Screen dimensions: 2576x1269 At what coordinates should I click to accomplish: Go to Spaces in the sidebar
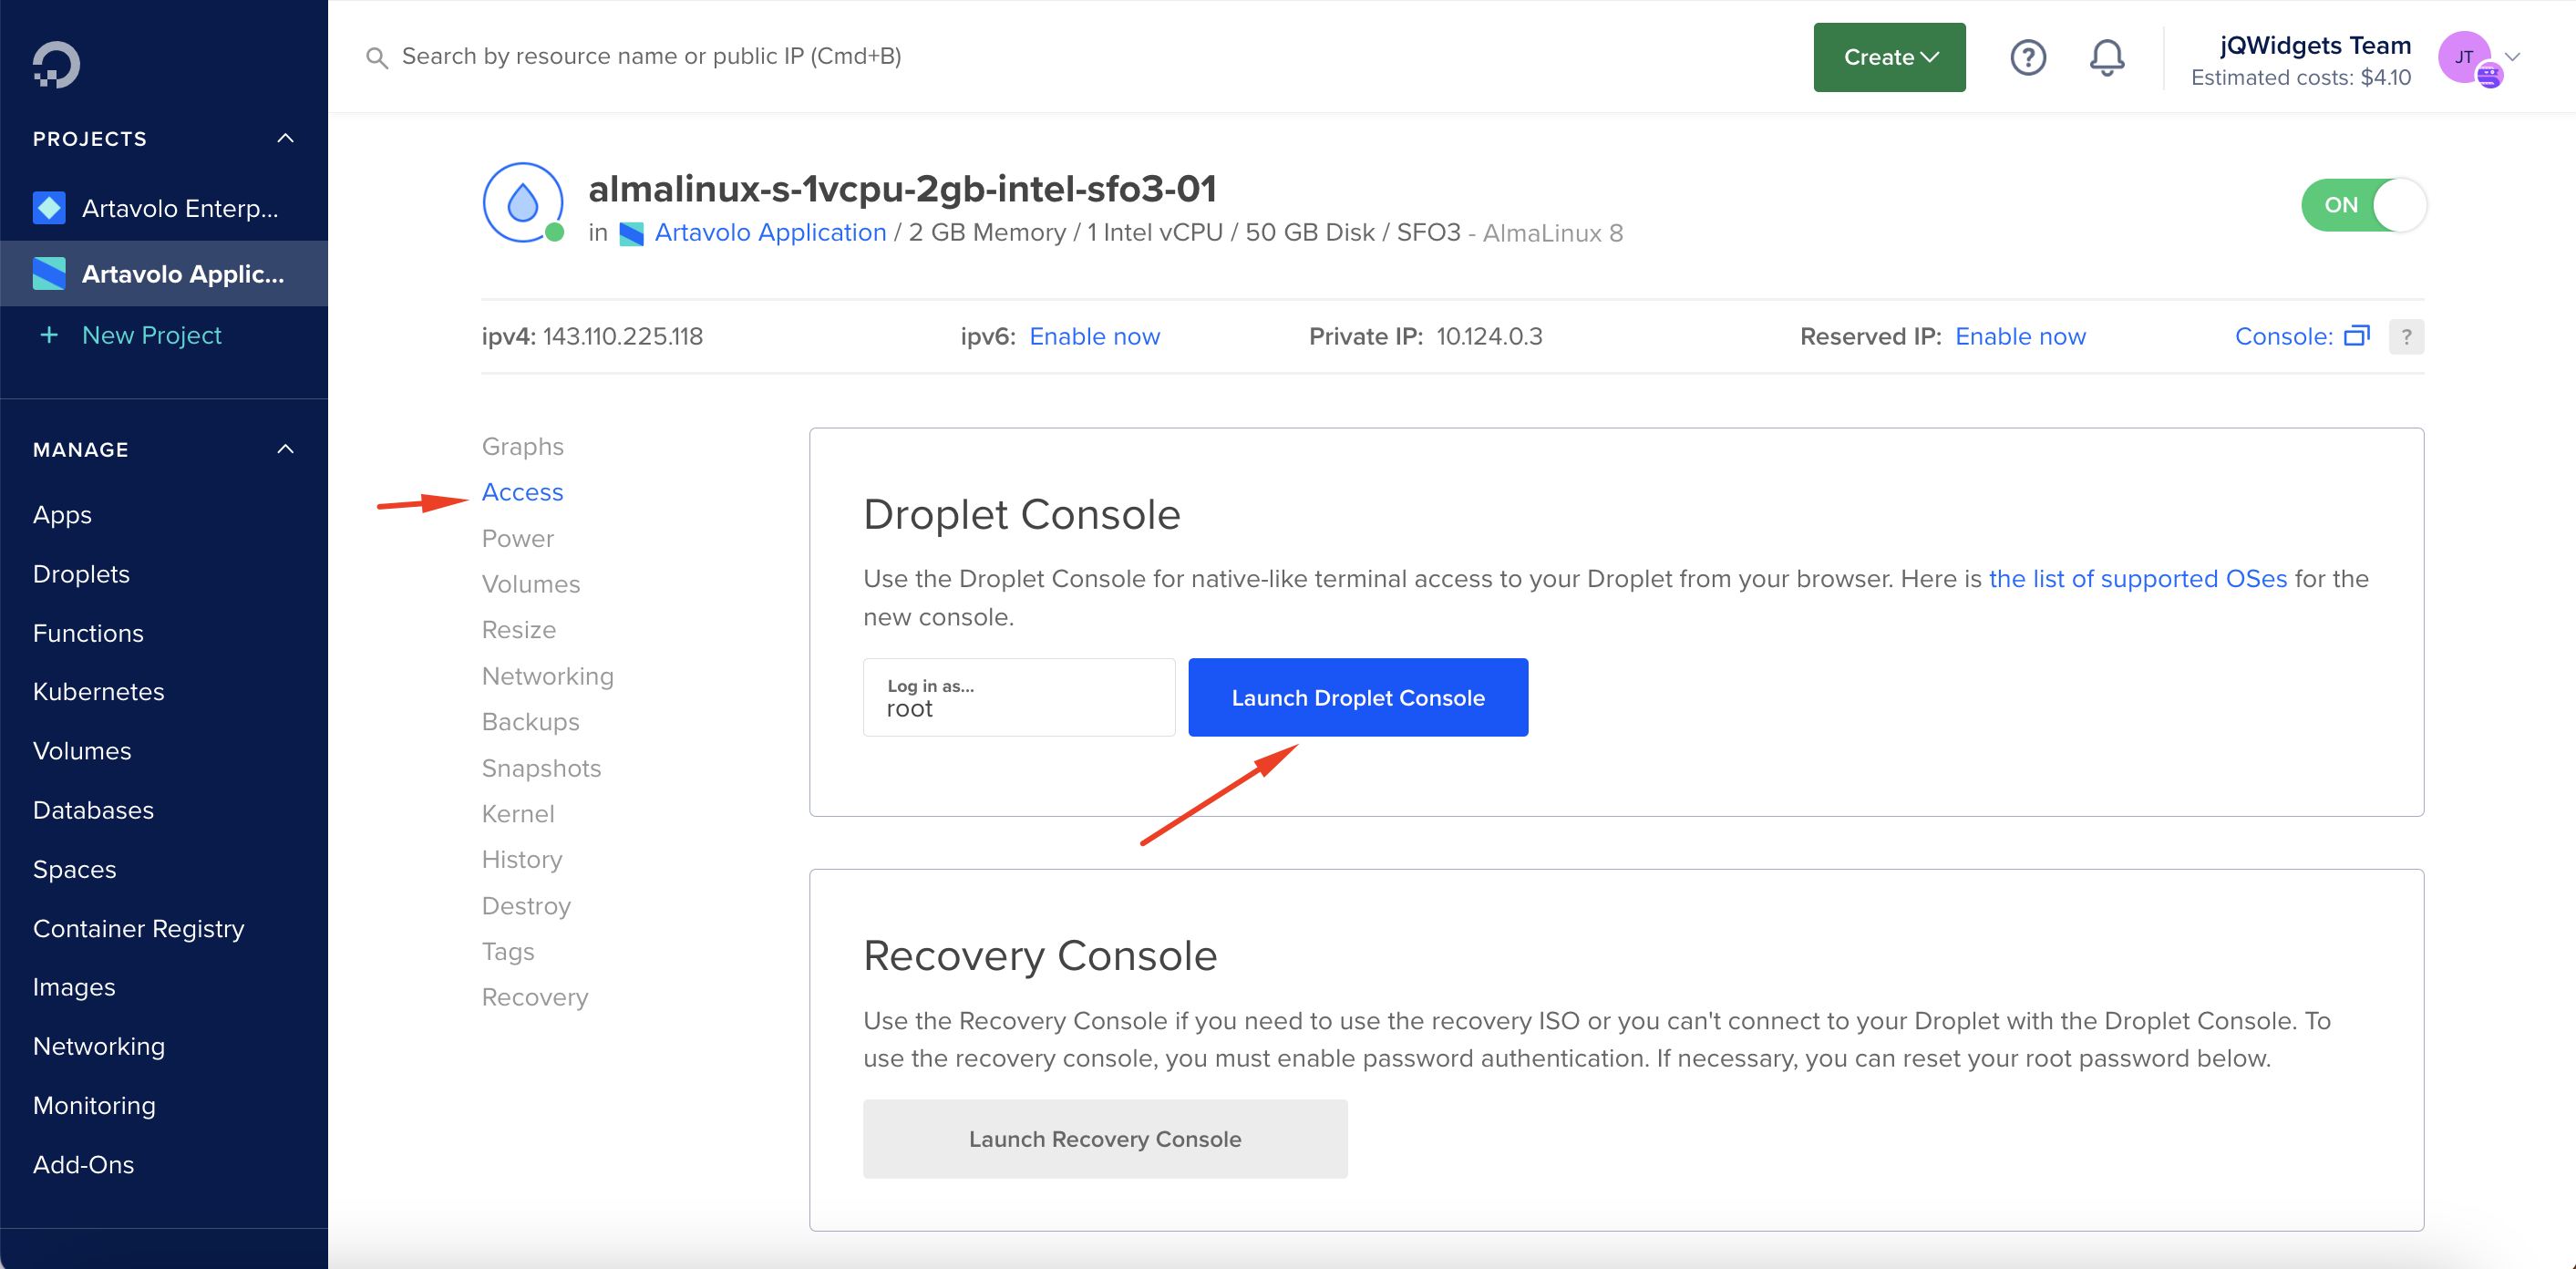74,870
